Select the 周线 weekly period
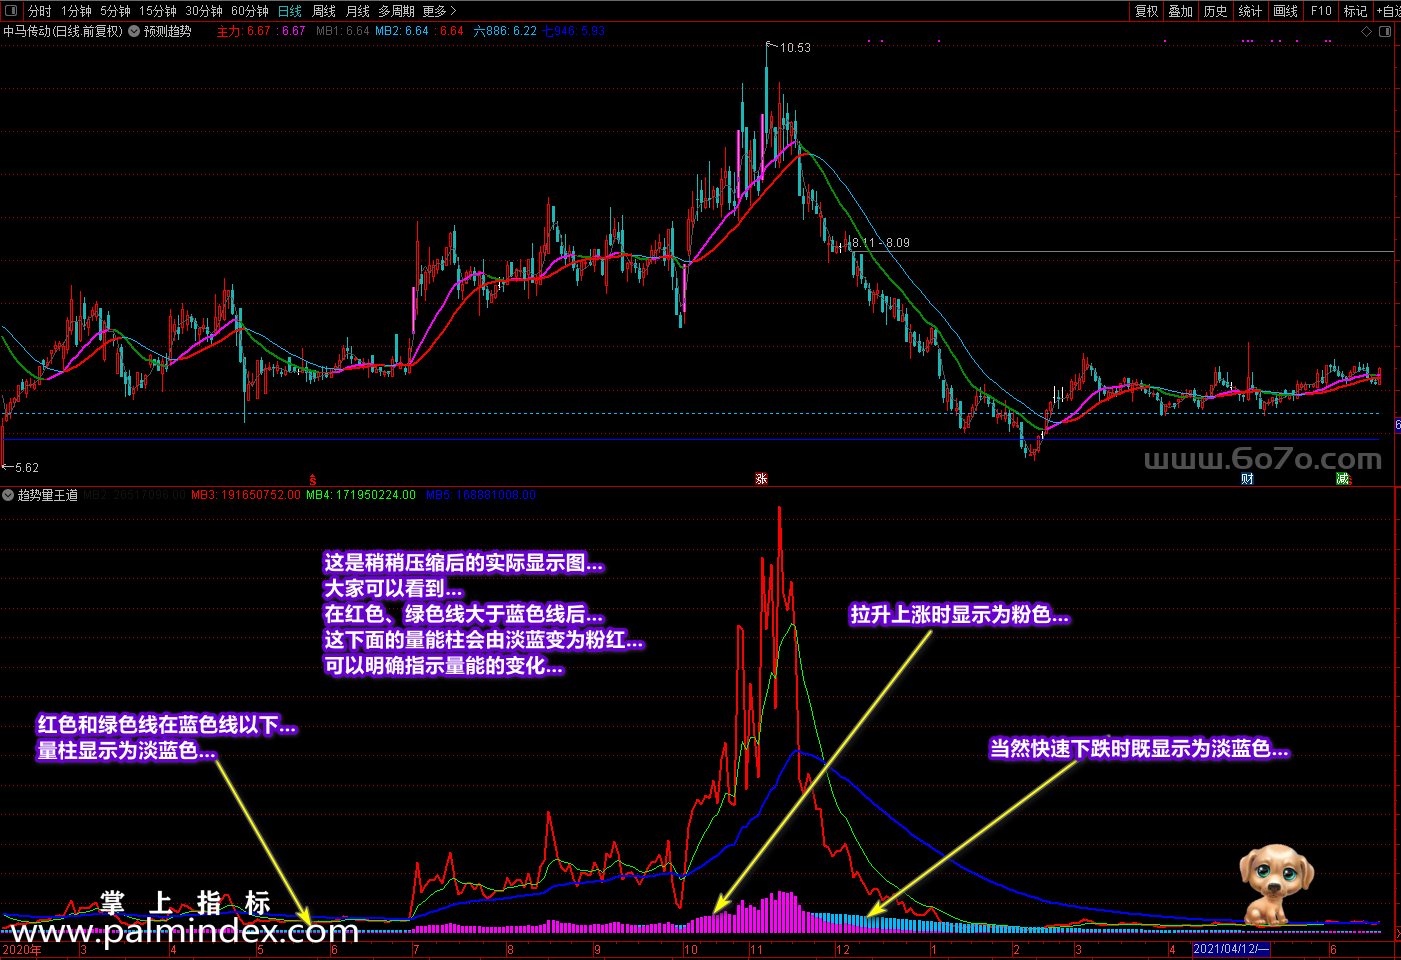Screen dimensions: 1401x960 click(x=324, y=11)
